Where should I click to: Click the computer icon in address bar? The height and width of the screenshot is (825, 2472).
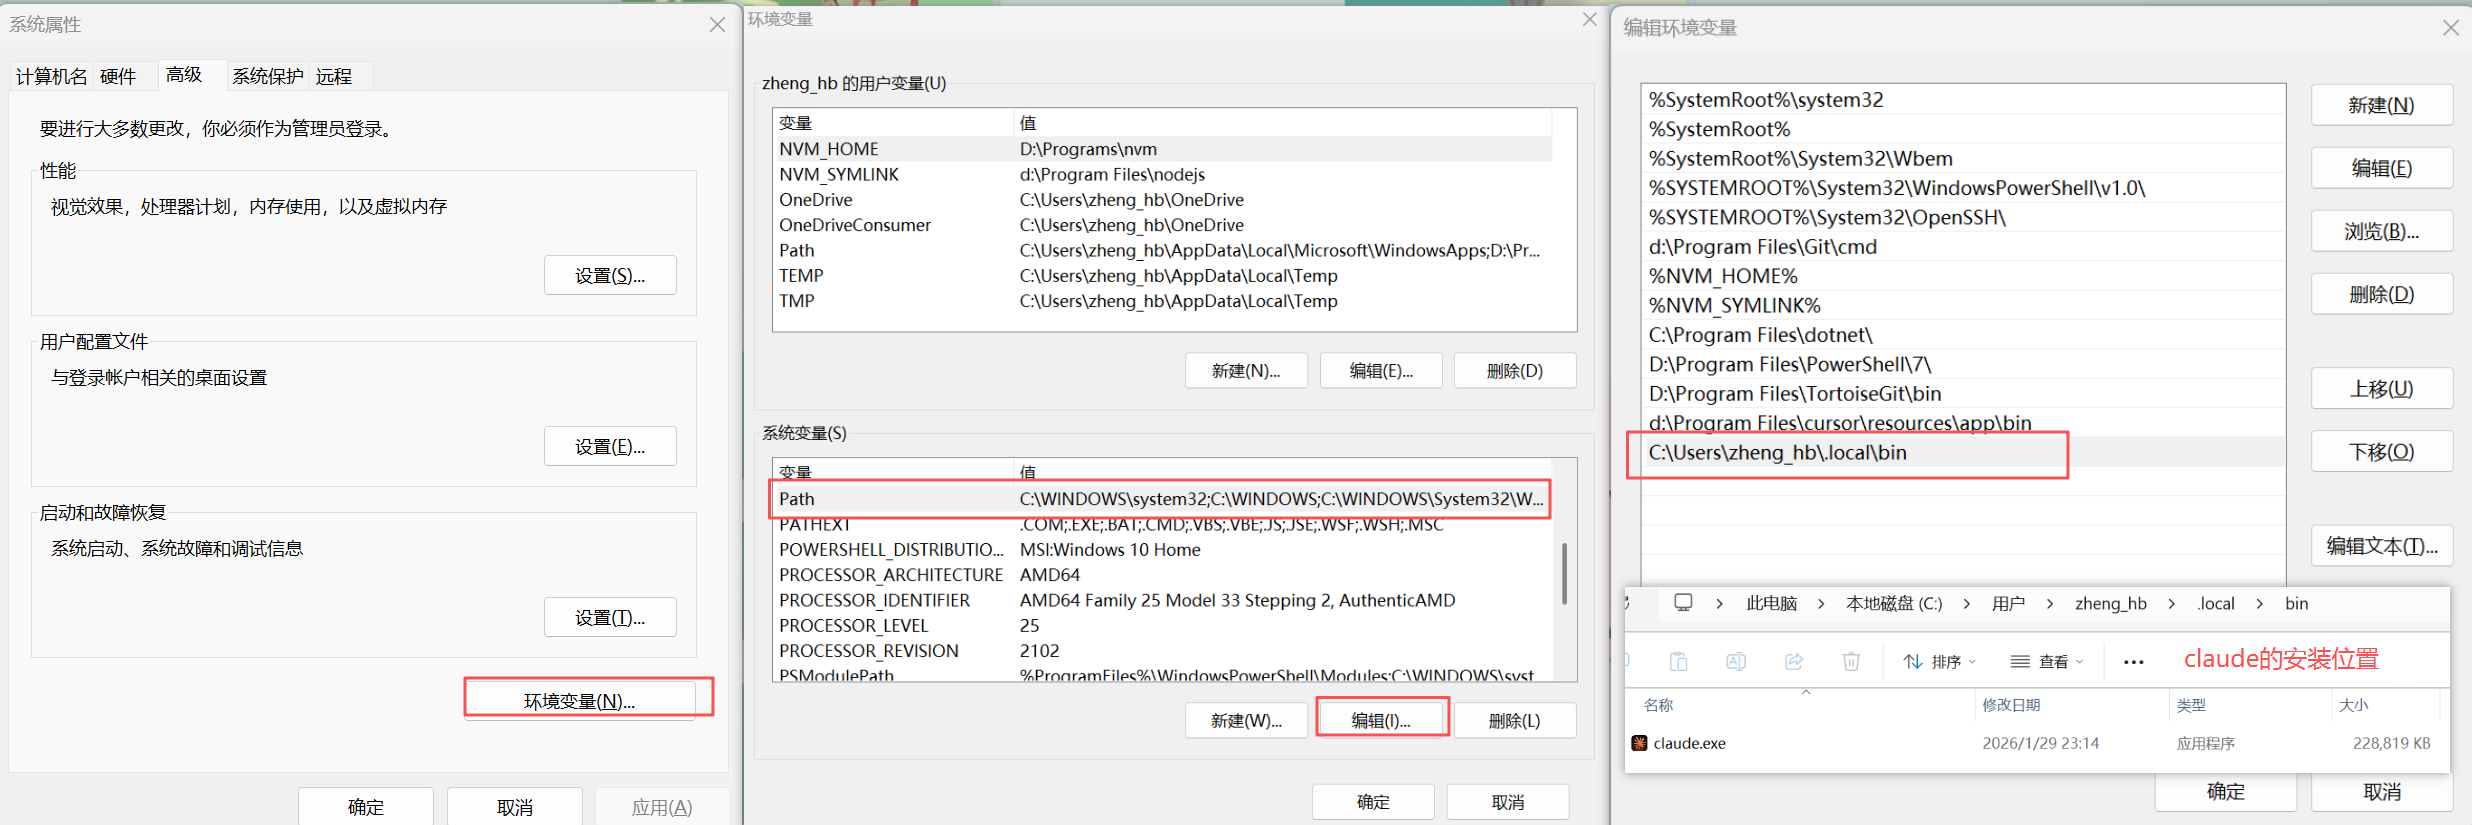click(x=1683, y=603)
